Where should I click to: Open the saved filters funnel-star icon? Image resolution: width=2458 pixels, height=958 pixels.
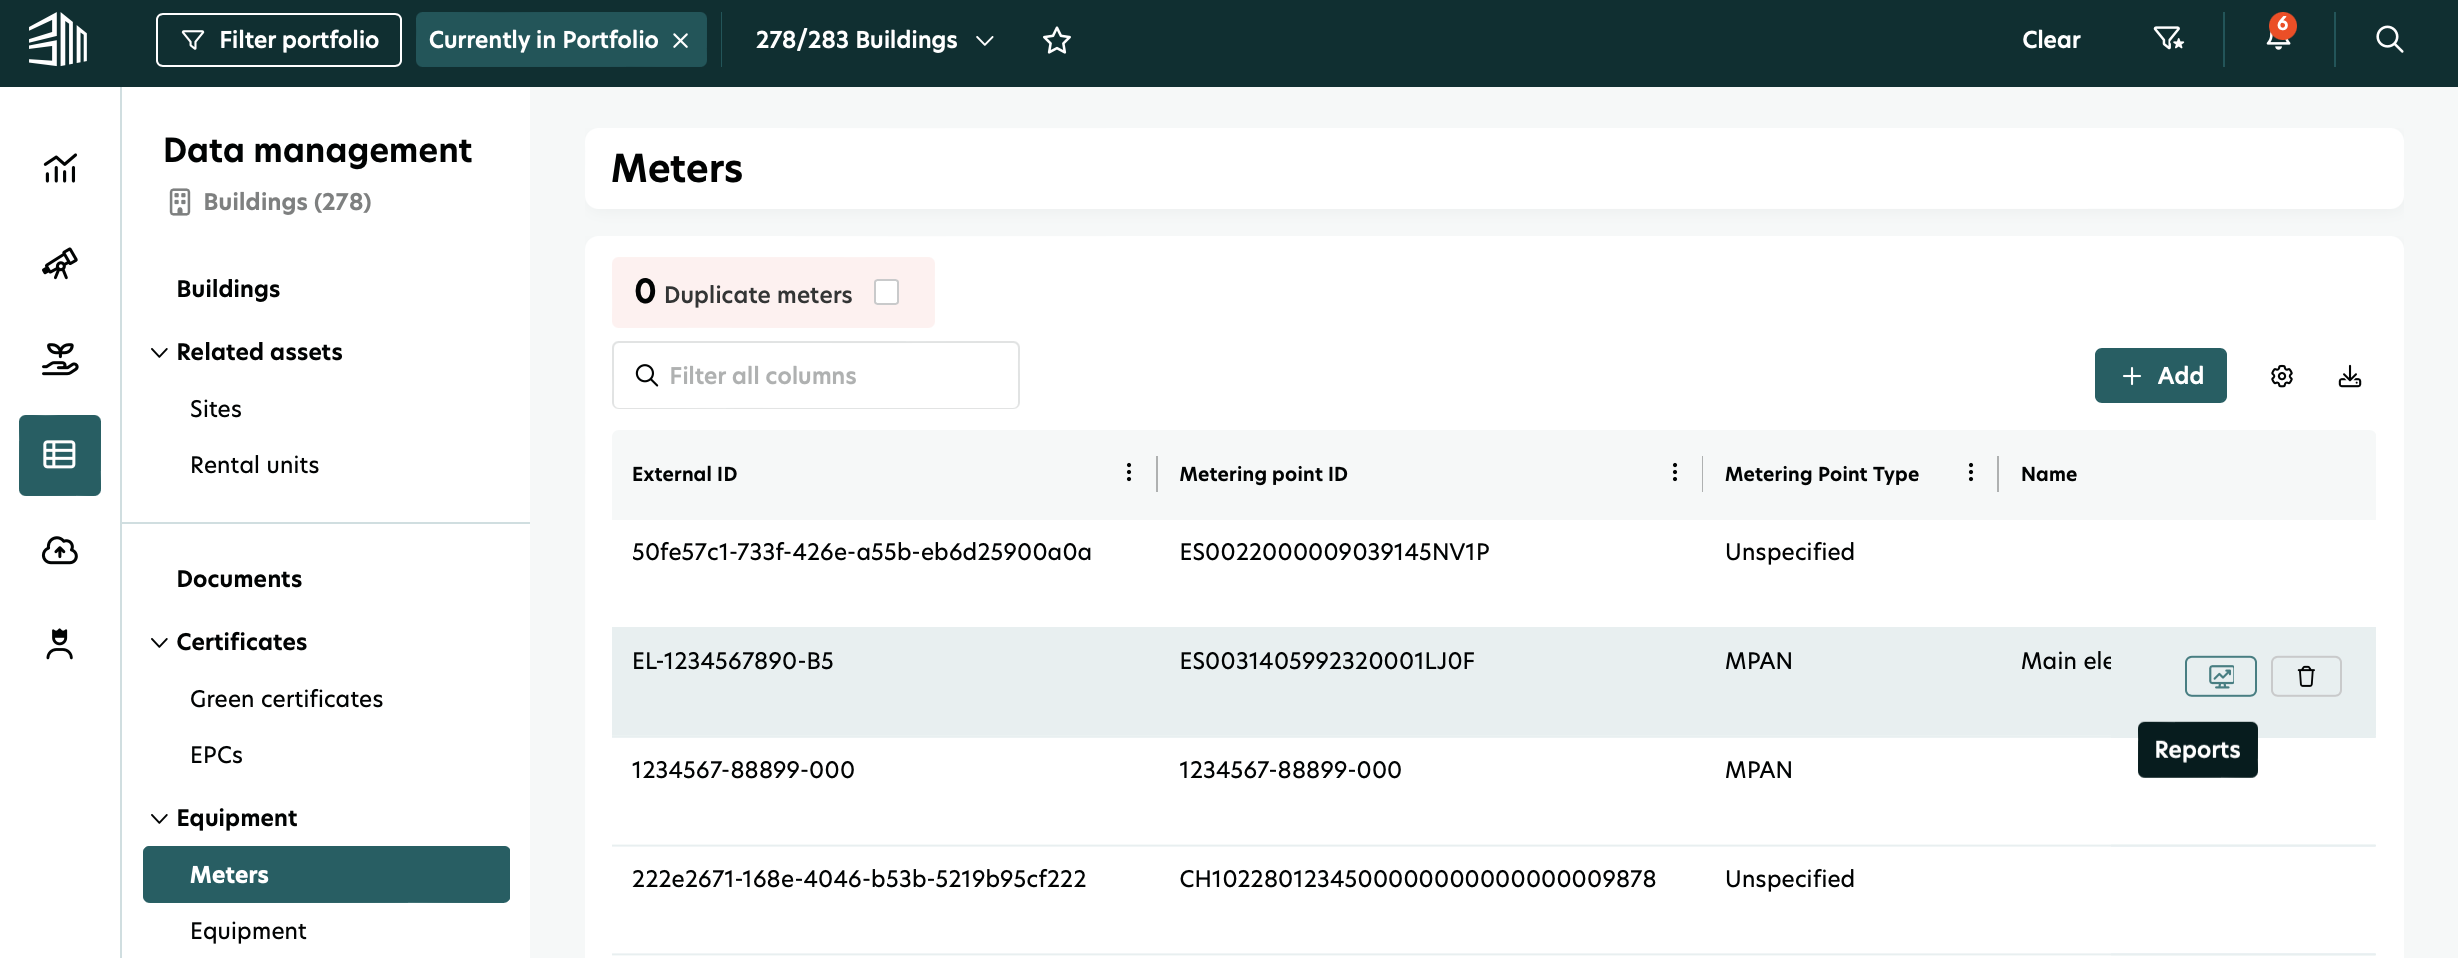tap(2168, 39)
